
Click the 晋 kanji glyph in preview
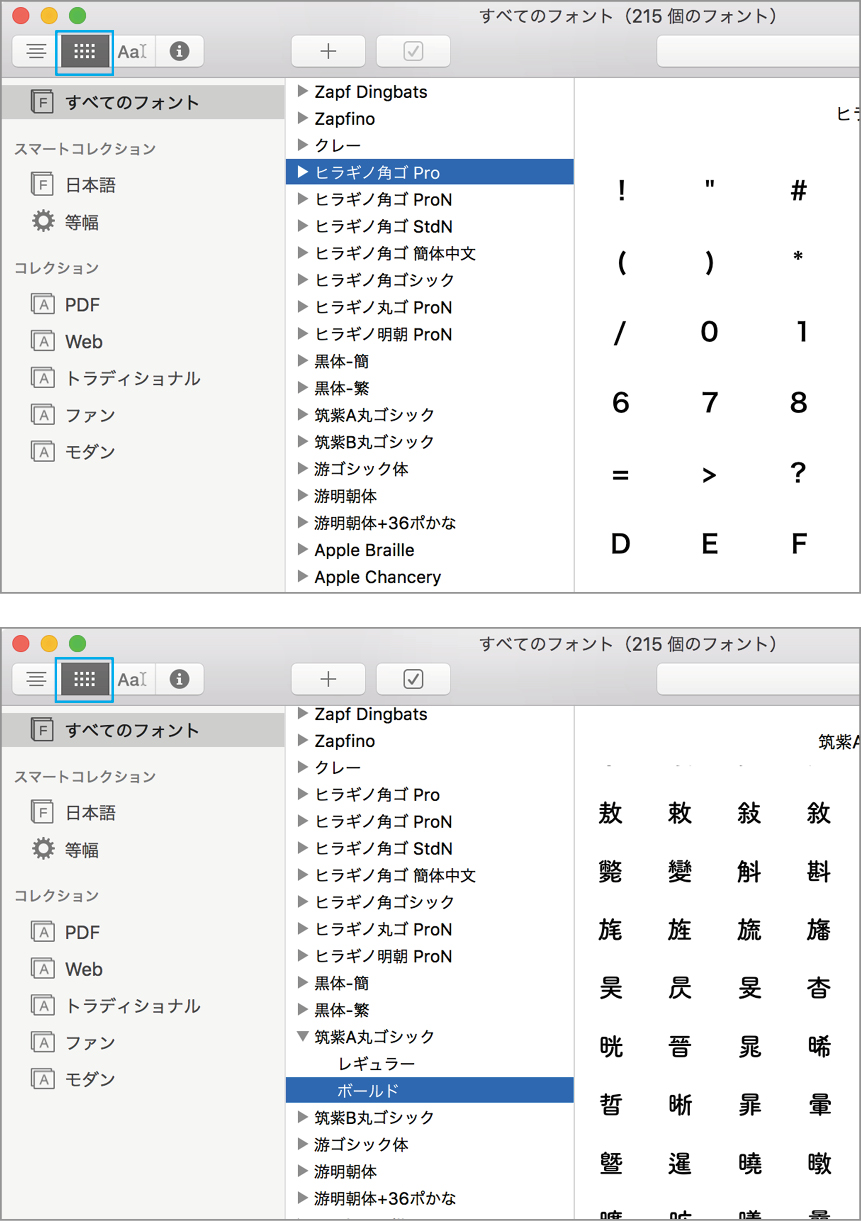pos(680,1047)
